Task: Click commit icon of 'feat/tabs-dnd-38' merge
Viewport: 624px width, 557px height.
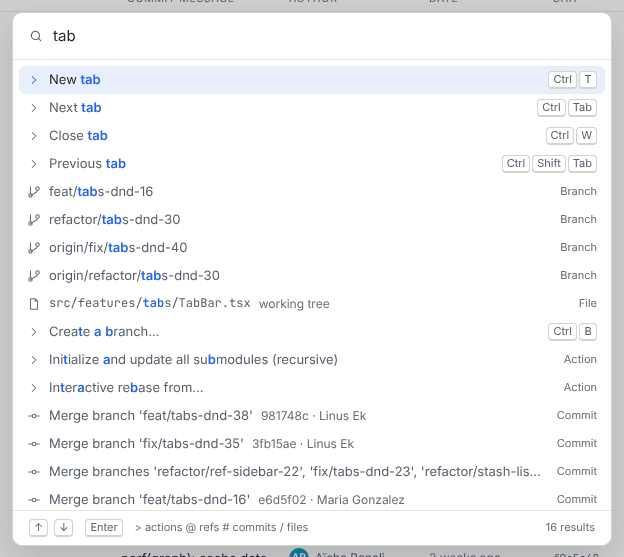Action: click(34, 416)
